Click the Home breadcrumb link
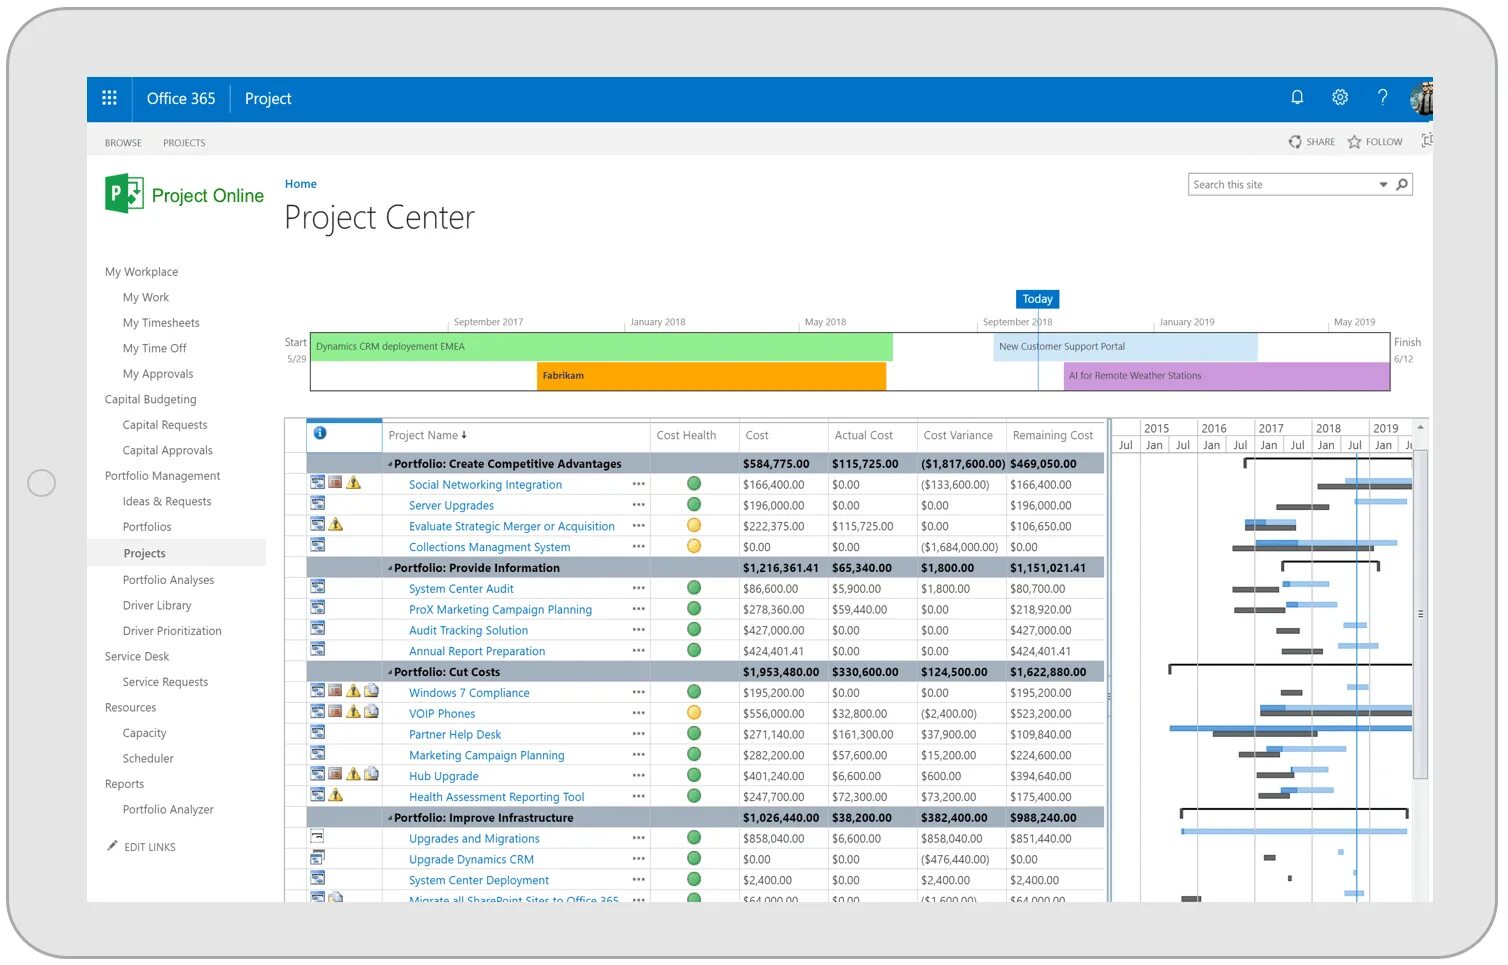 point(300,184)
